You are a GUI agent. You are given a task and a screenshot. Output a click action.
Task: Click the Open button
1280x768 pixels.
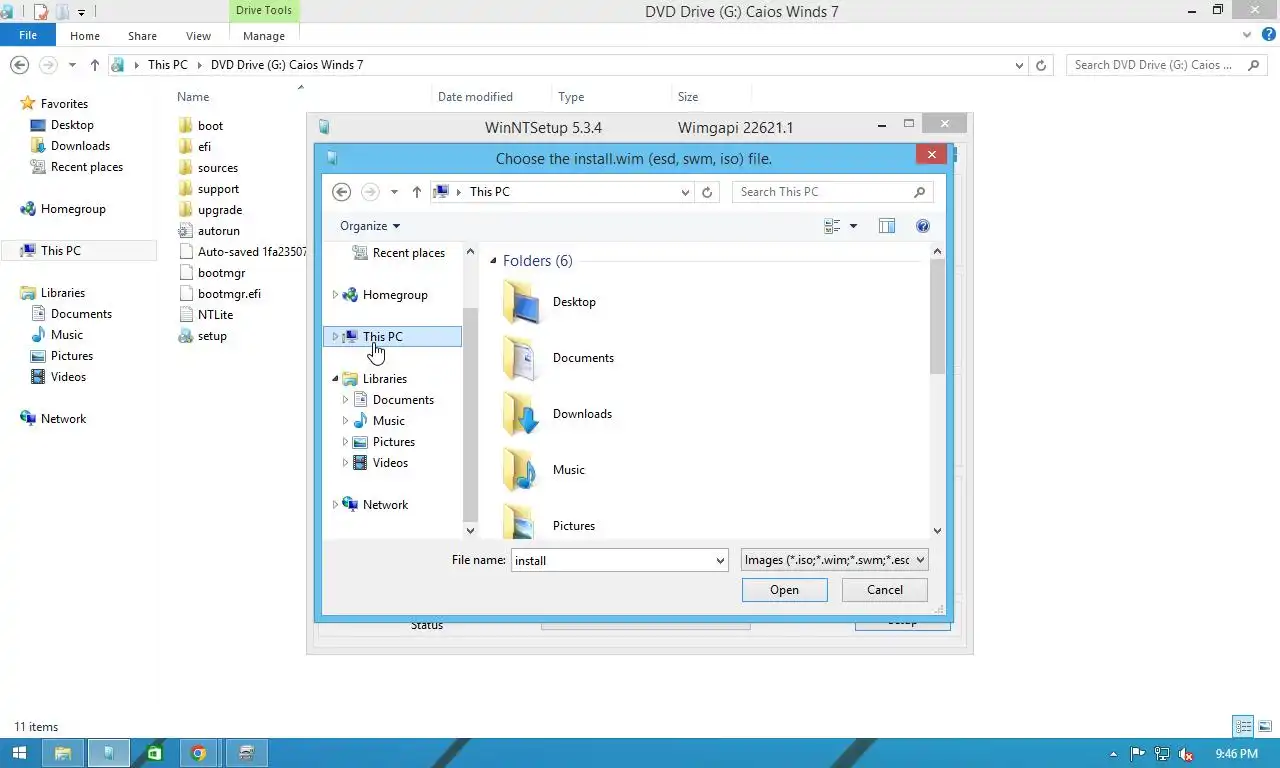(x=784, y=590)
